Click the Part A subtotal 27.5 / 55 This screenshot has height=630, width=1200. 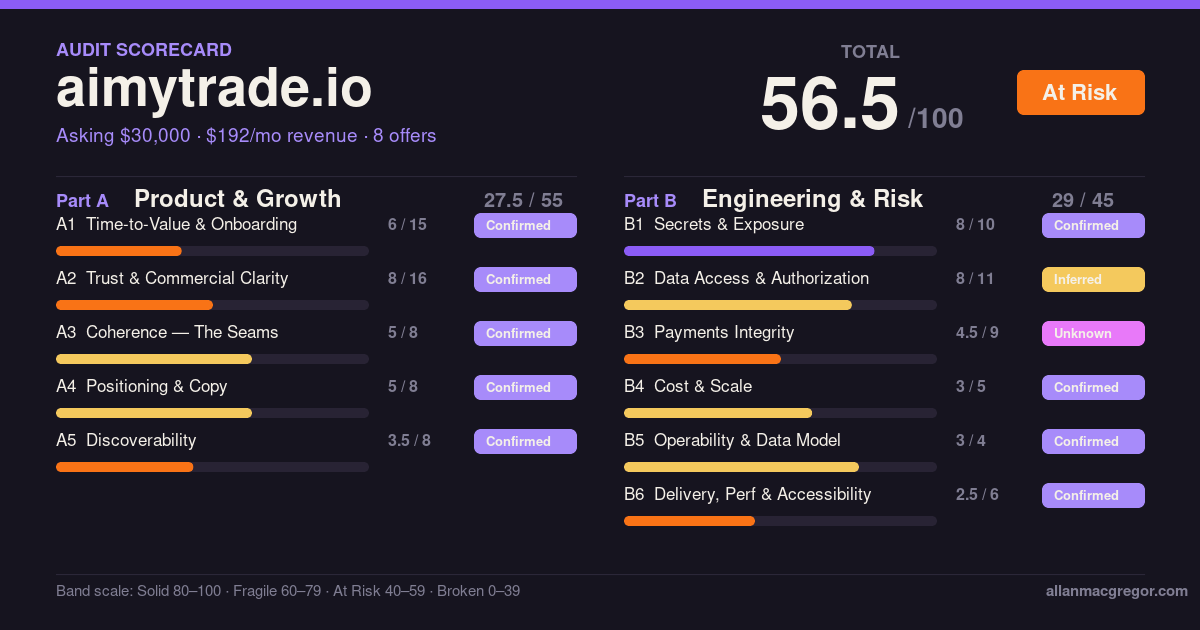tap(523, 200)
